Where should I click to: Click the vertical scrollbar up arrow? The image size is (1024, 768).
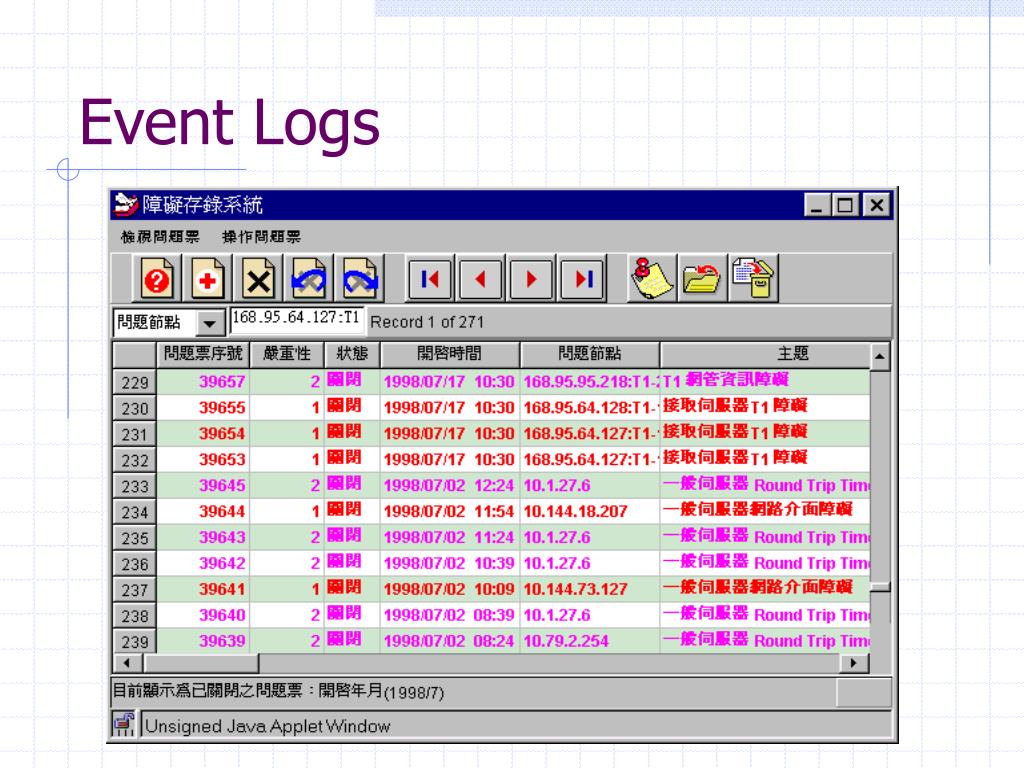tap(880, 357)
